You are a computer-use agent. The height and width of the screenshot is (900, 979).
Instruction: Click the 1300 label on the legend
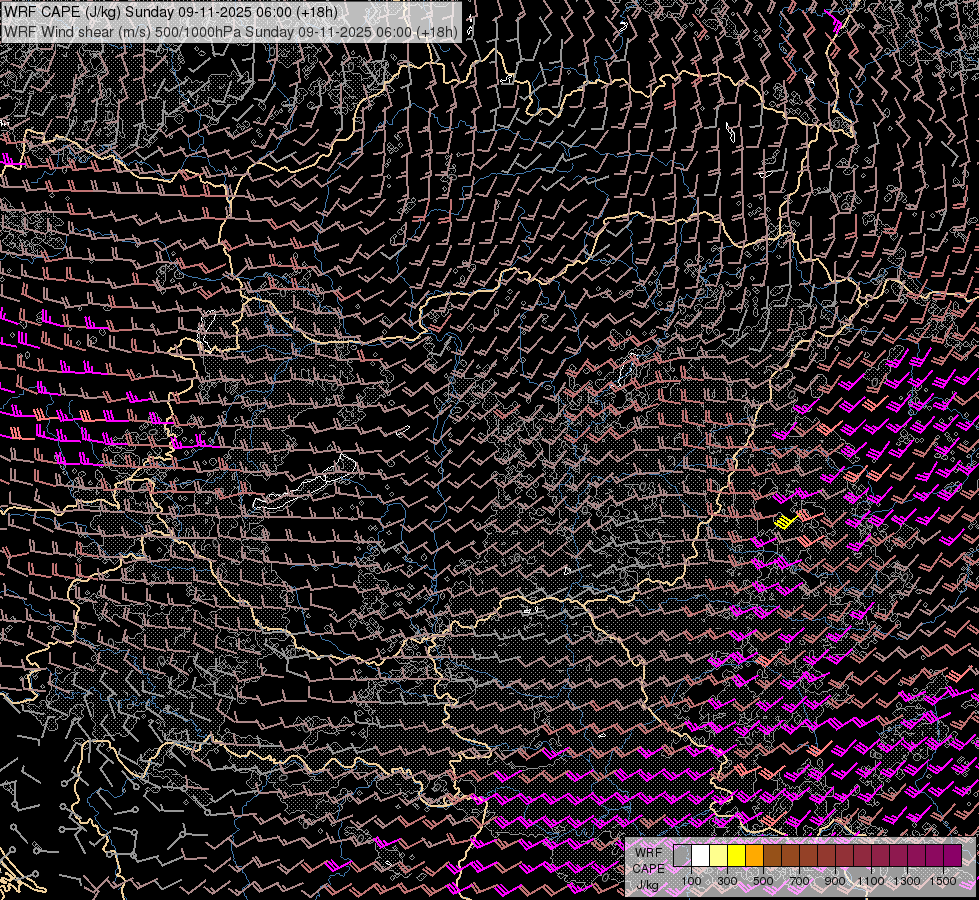(907, 881)
